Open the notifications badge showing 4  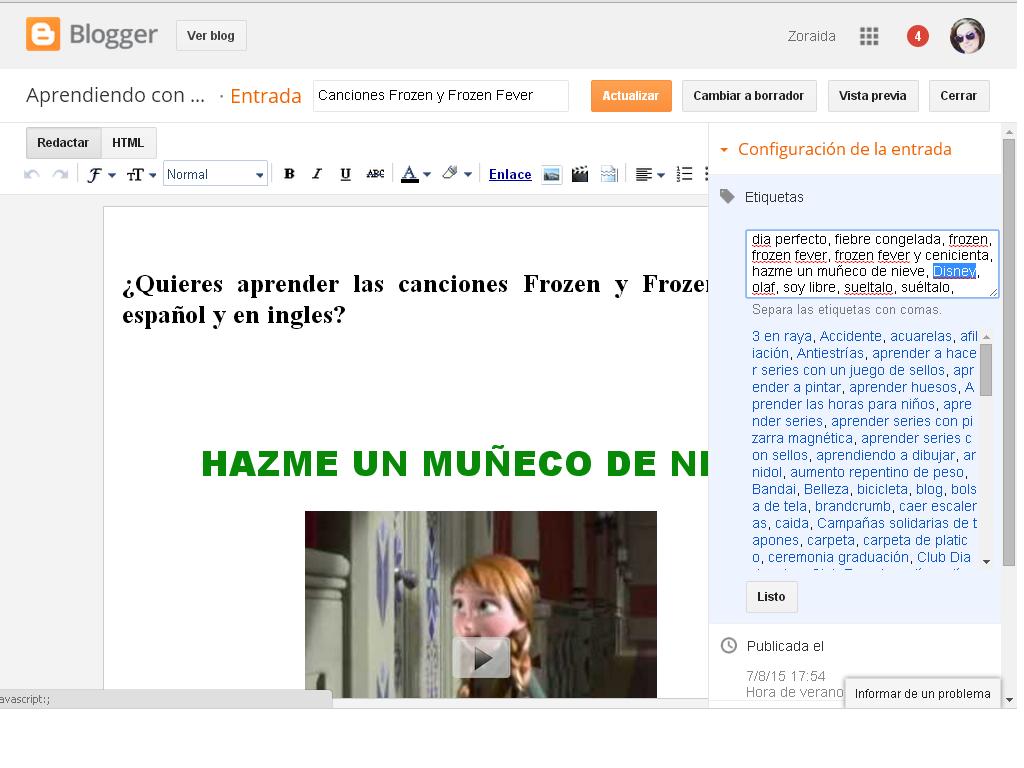coord(918,36)
